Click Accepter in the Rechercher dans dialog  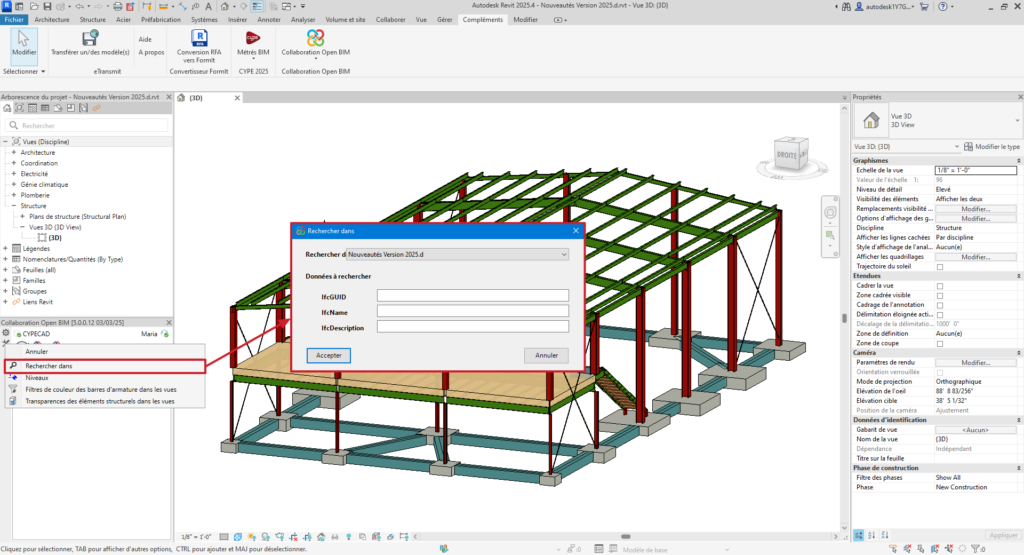tap(328, 355)
